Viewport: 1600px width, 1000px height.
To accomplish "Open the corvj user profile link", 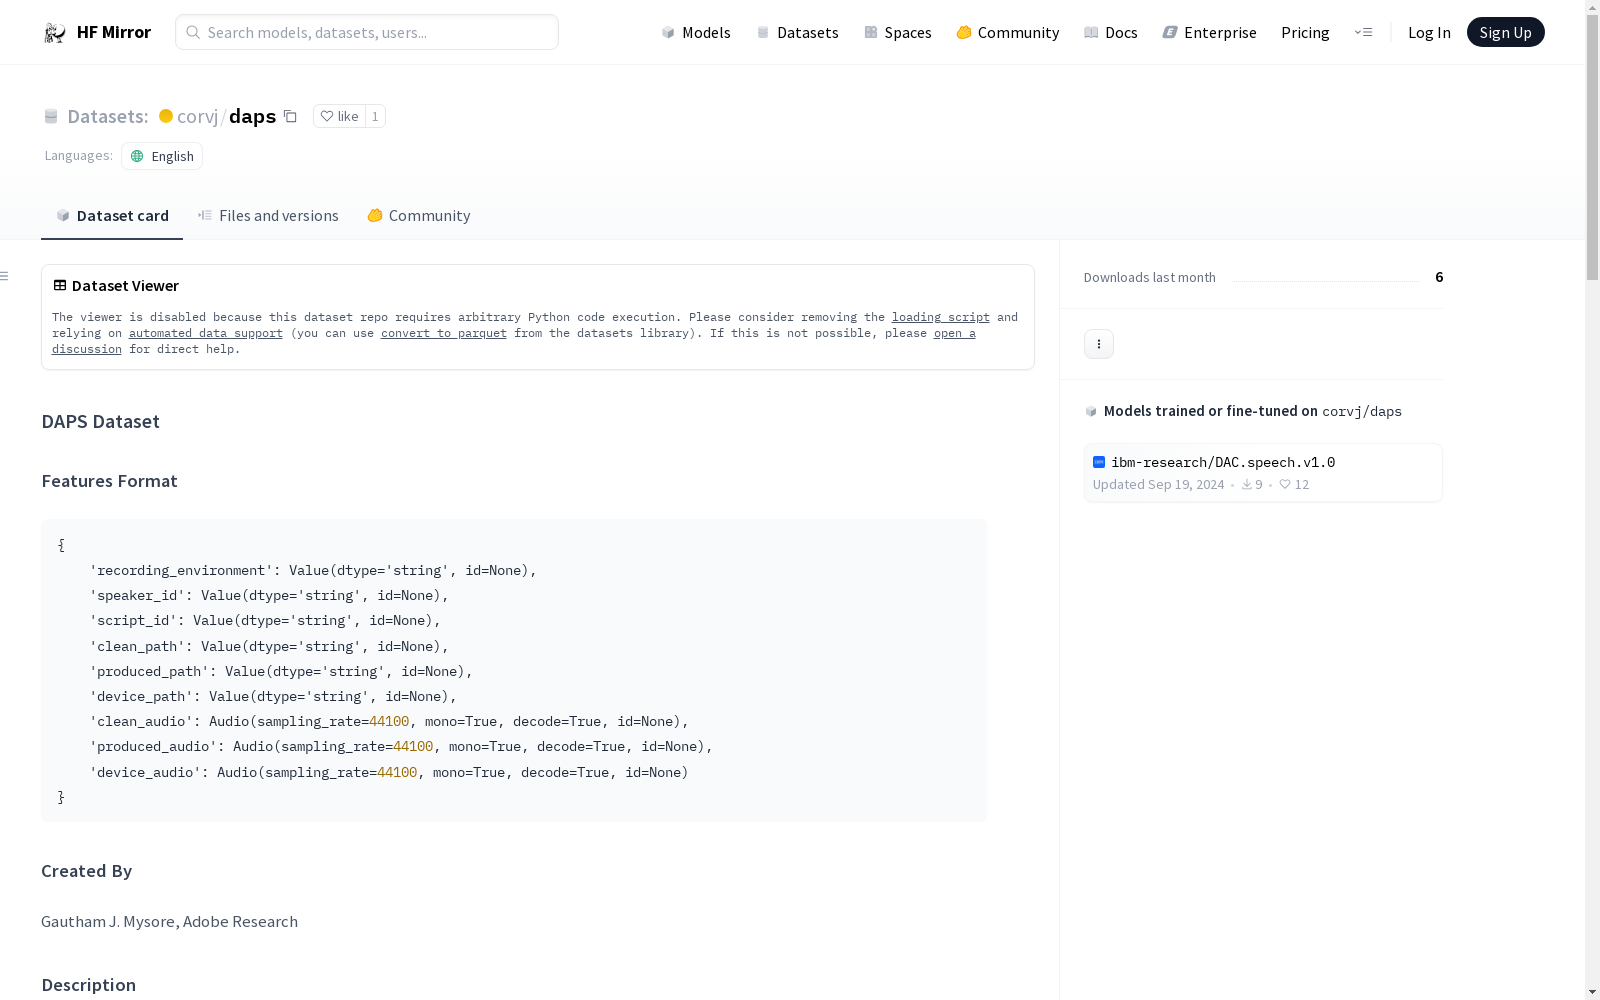I will coord(197,116).
